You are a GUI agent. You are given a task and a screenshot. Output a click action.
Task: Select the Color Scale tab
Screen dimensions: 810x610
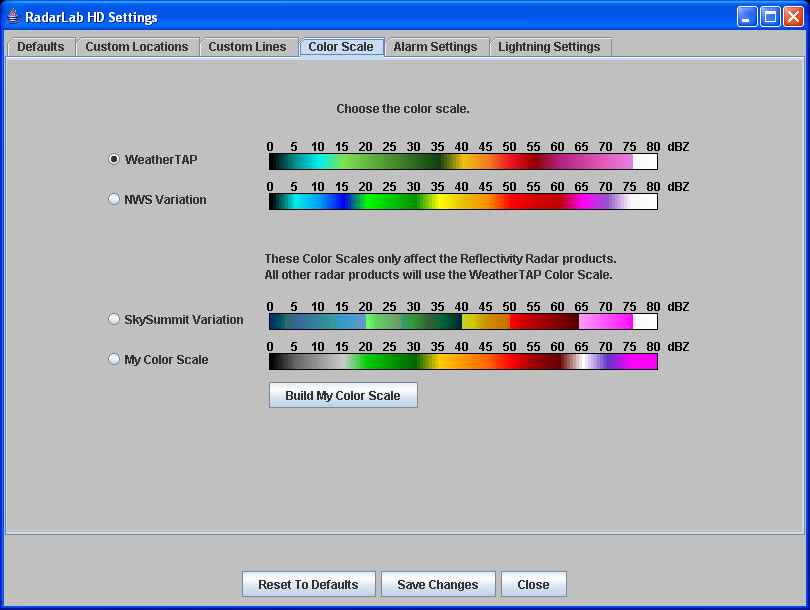[341, 46]
